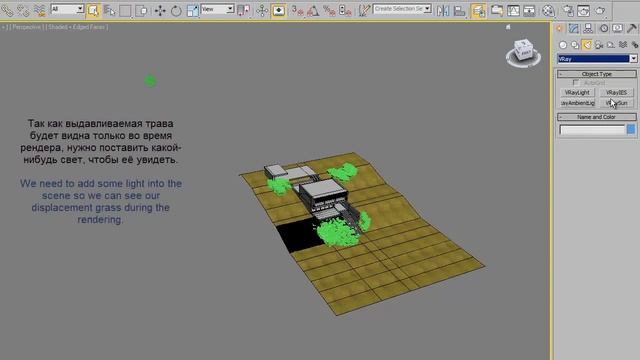Toggle Window/Crossing selection mode
The image size is (640, 360).
pyautogui.click(x=142, y=11)
